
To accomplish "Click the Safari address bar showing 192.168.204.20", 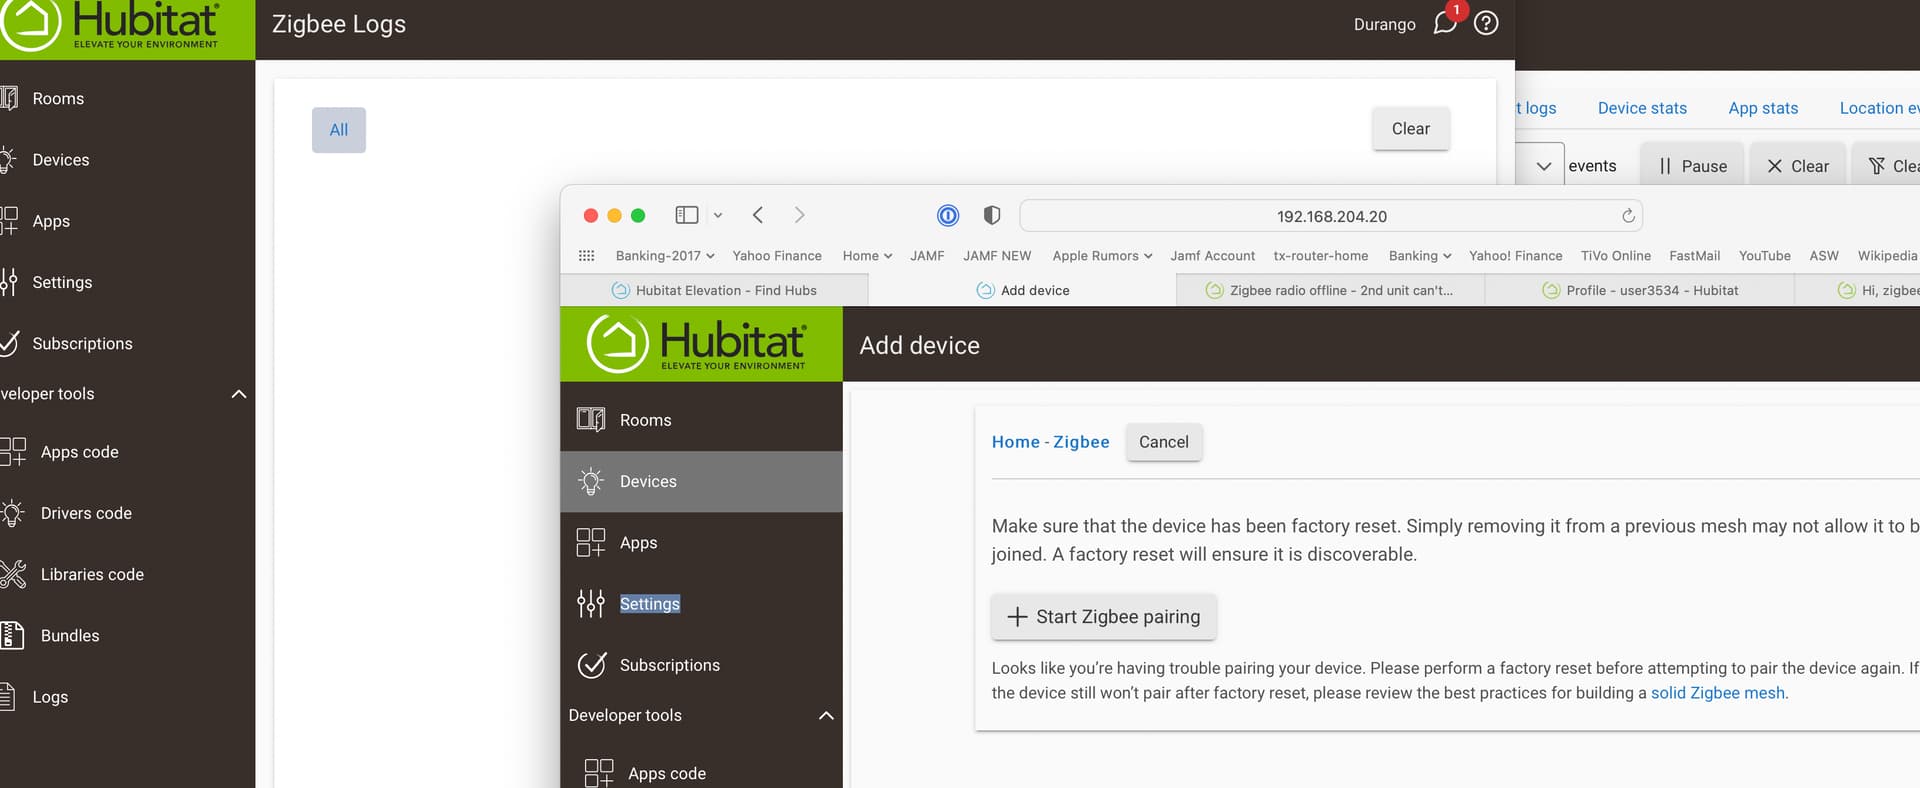I will [1331, 216].
